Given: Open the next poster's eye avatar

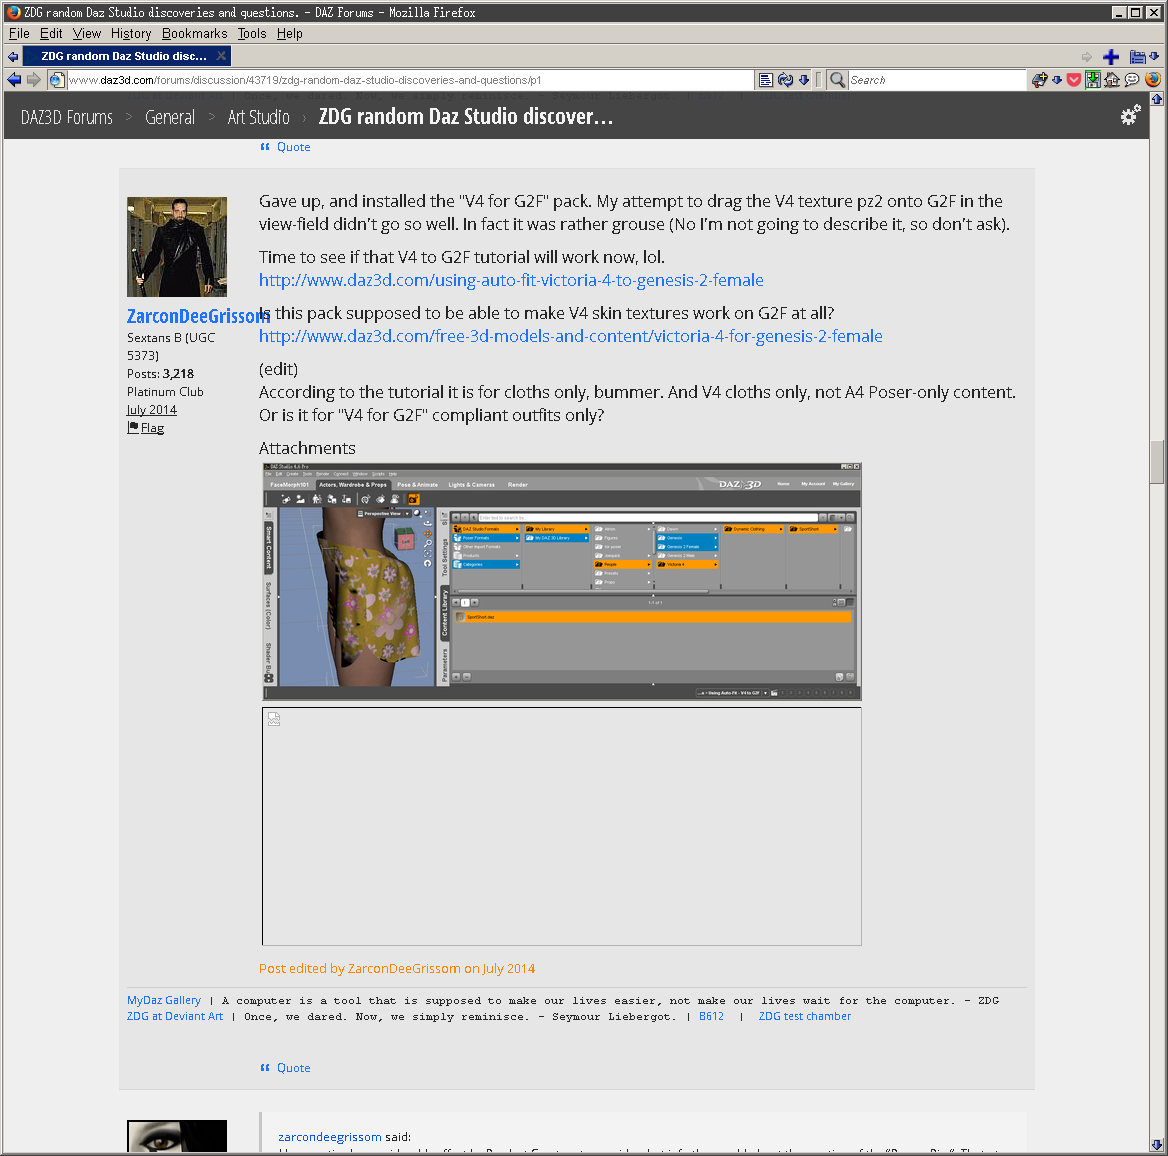Looking at the screenshot, I should (177, 1136).
